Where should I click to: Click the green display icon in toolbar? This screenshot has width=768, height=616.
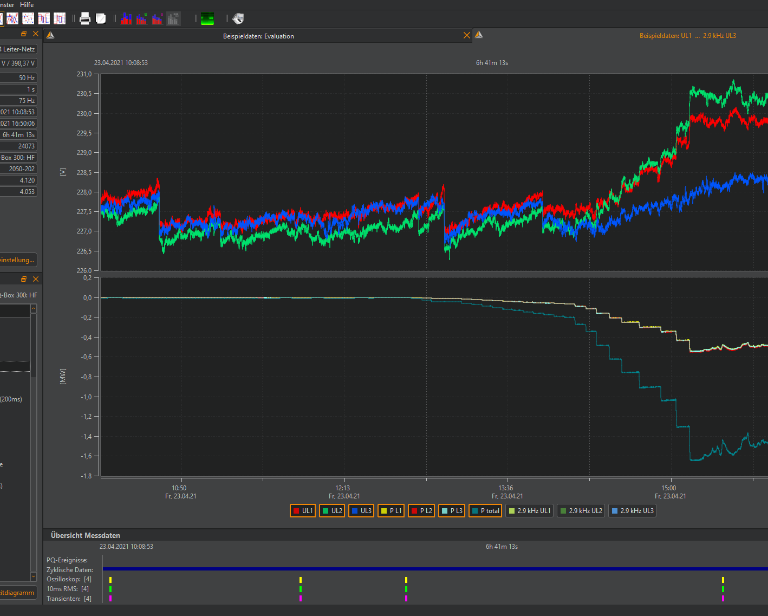pos(208,19)
